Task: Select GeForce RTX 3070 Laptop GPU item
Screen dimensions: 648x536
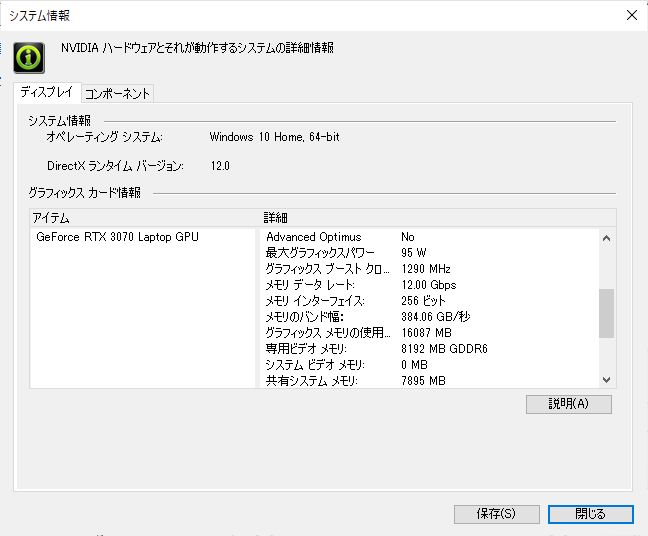Action: [x=117, y=237]
